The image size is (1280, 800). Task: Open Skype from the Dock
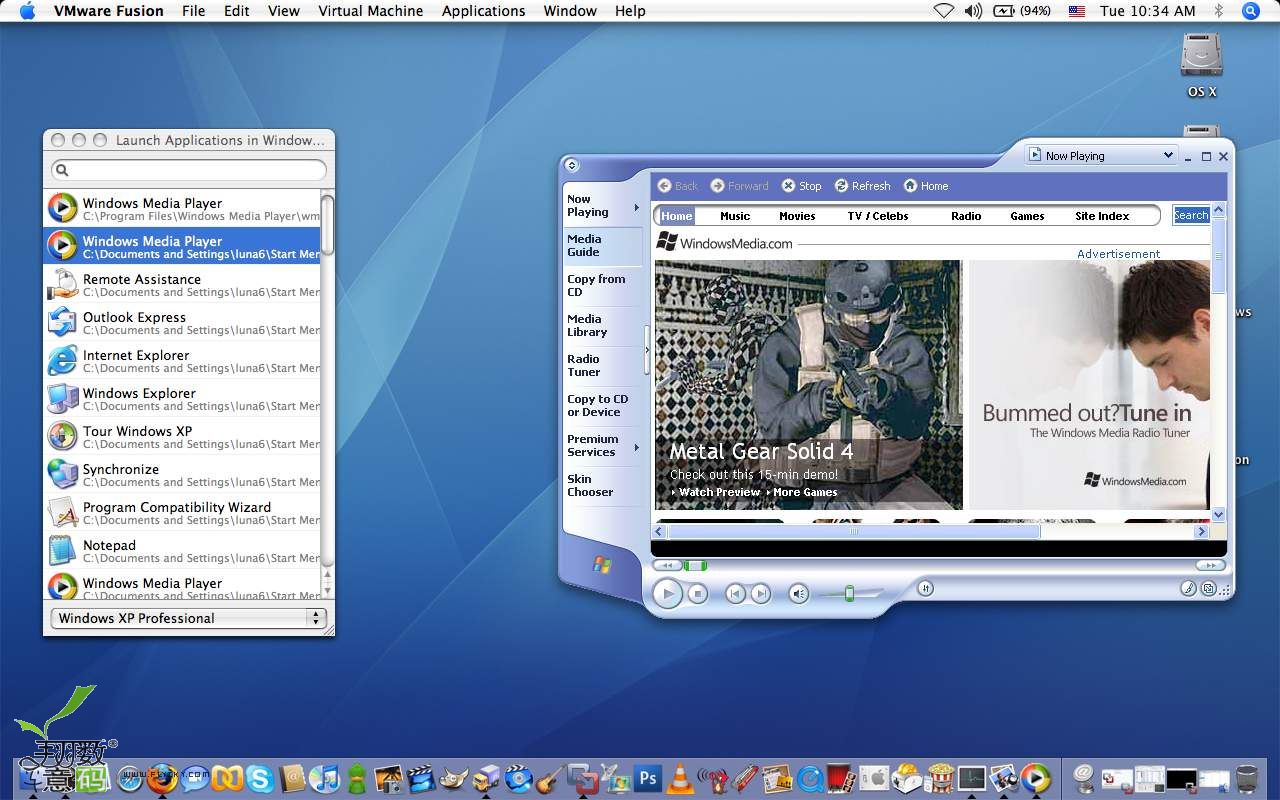pos(260,778)
